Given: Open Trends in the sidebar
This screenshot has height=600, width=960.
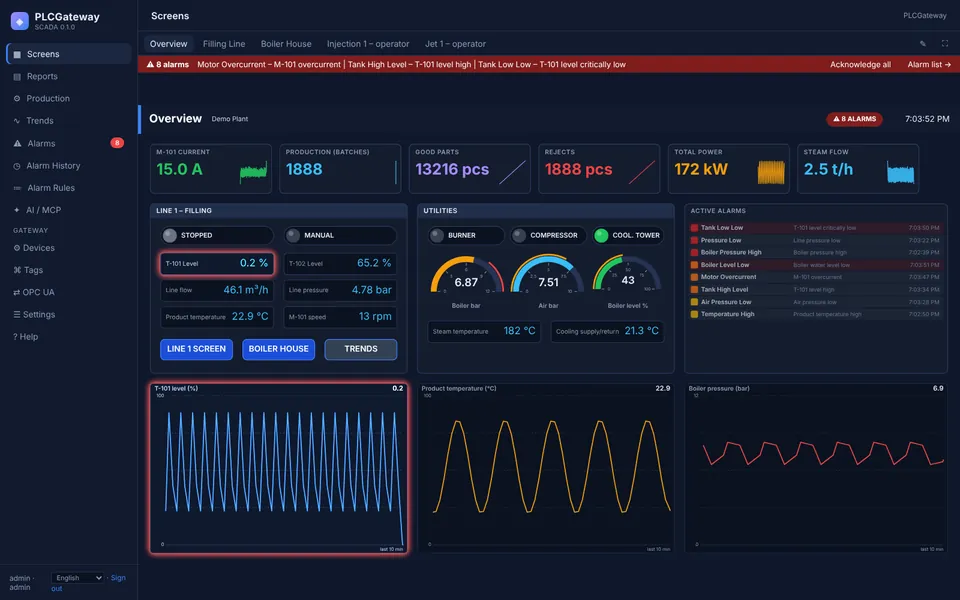Looking at the screenshot, I should pos(69,121).
